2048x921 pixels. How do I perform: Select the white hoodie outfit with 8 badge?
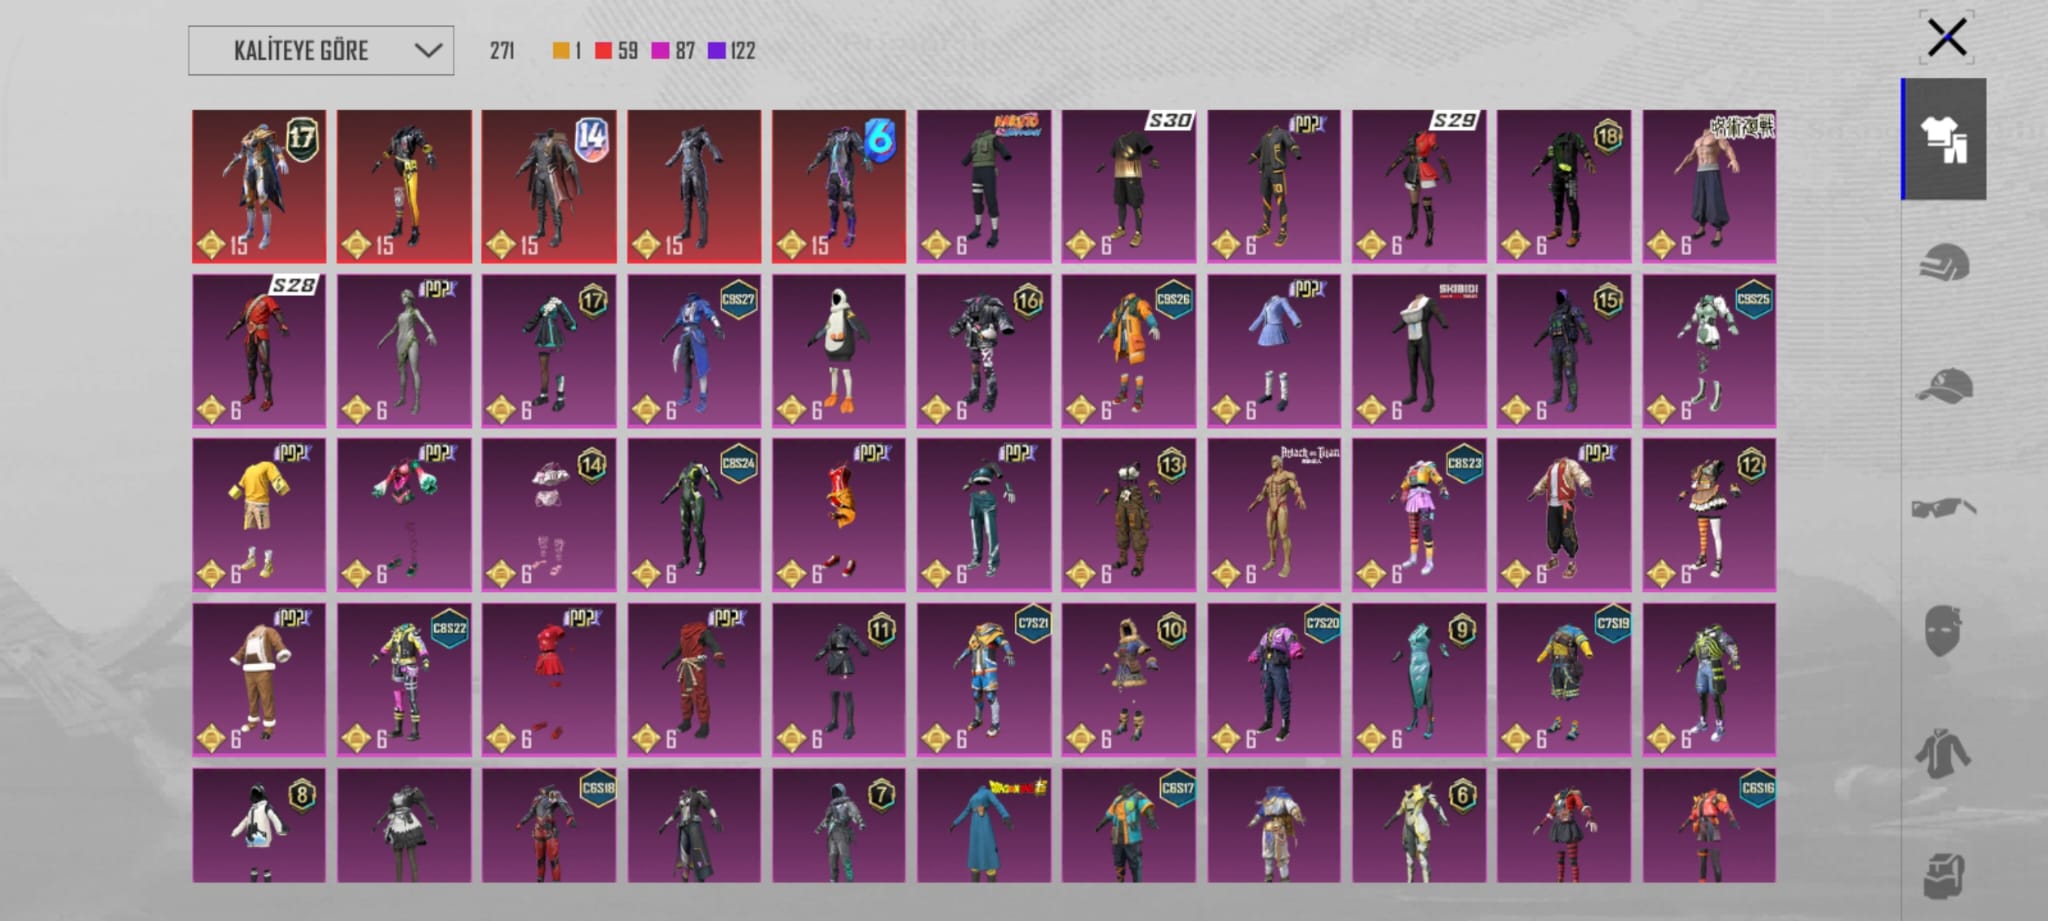tap(259, 825)
